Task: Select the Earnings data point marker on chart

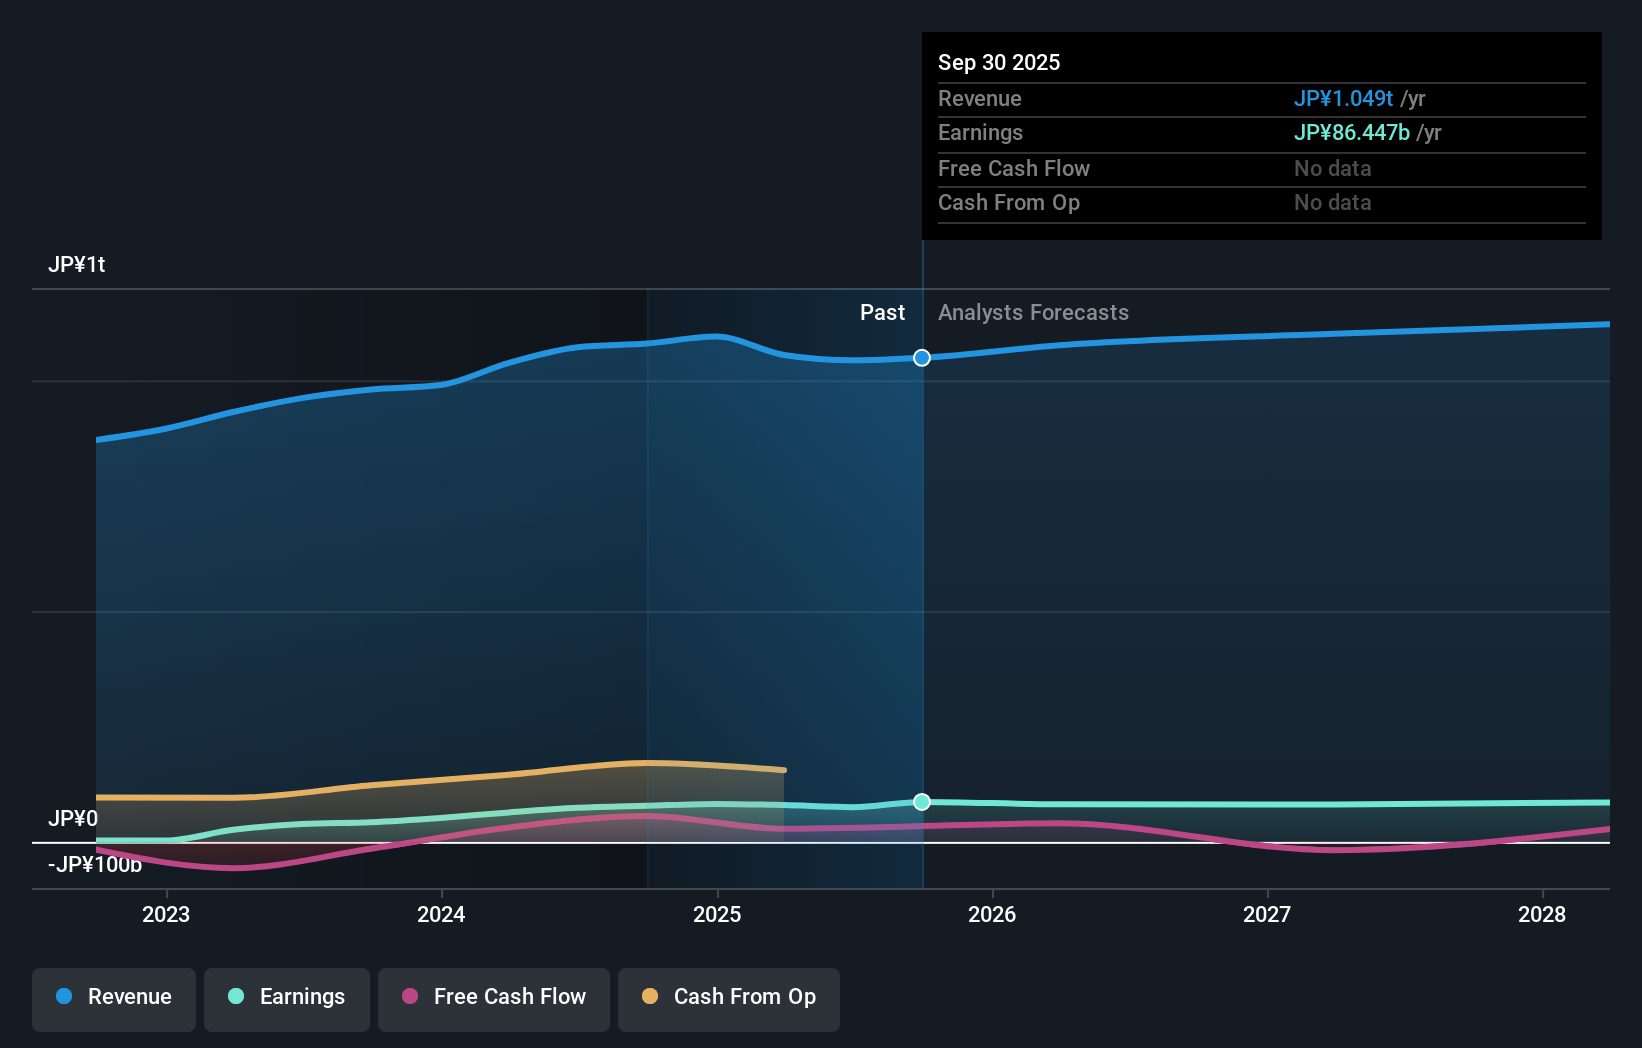Action: (921, 801)
